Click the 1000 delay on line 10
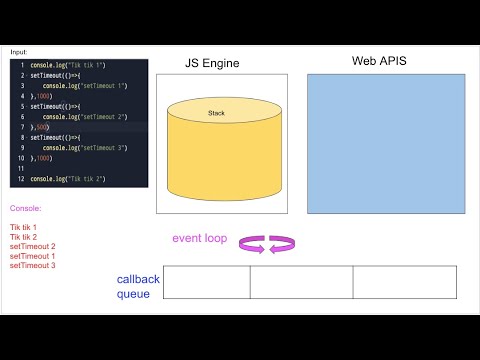480x360 pixels. pos(43,158)
